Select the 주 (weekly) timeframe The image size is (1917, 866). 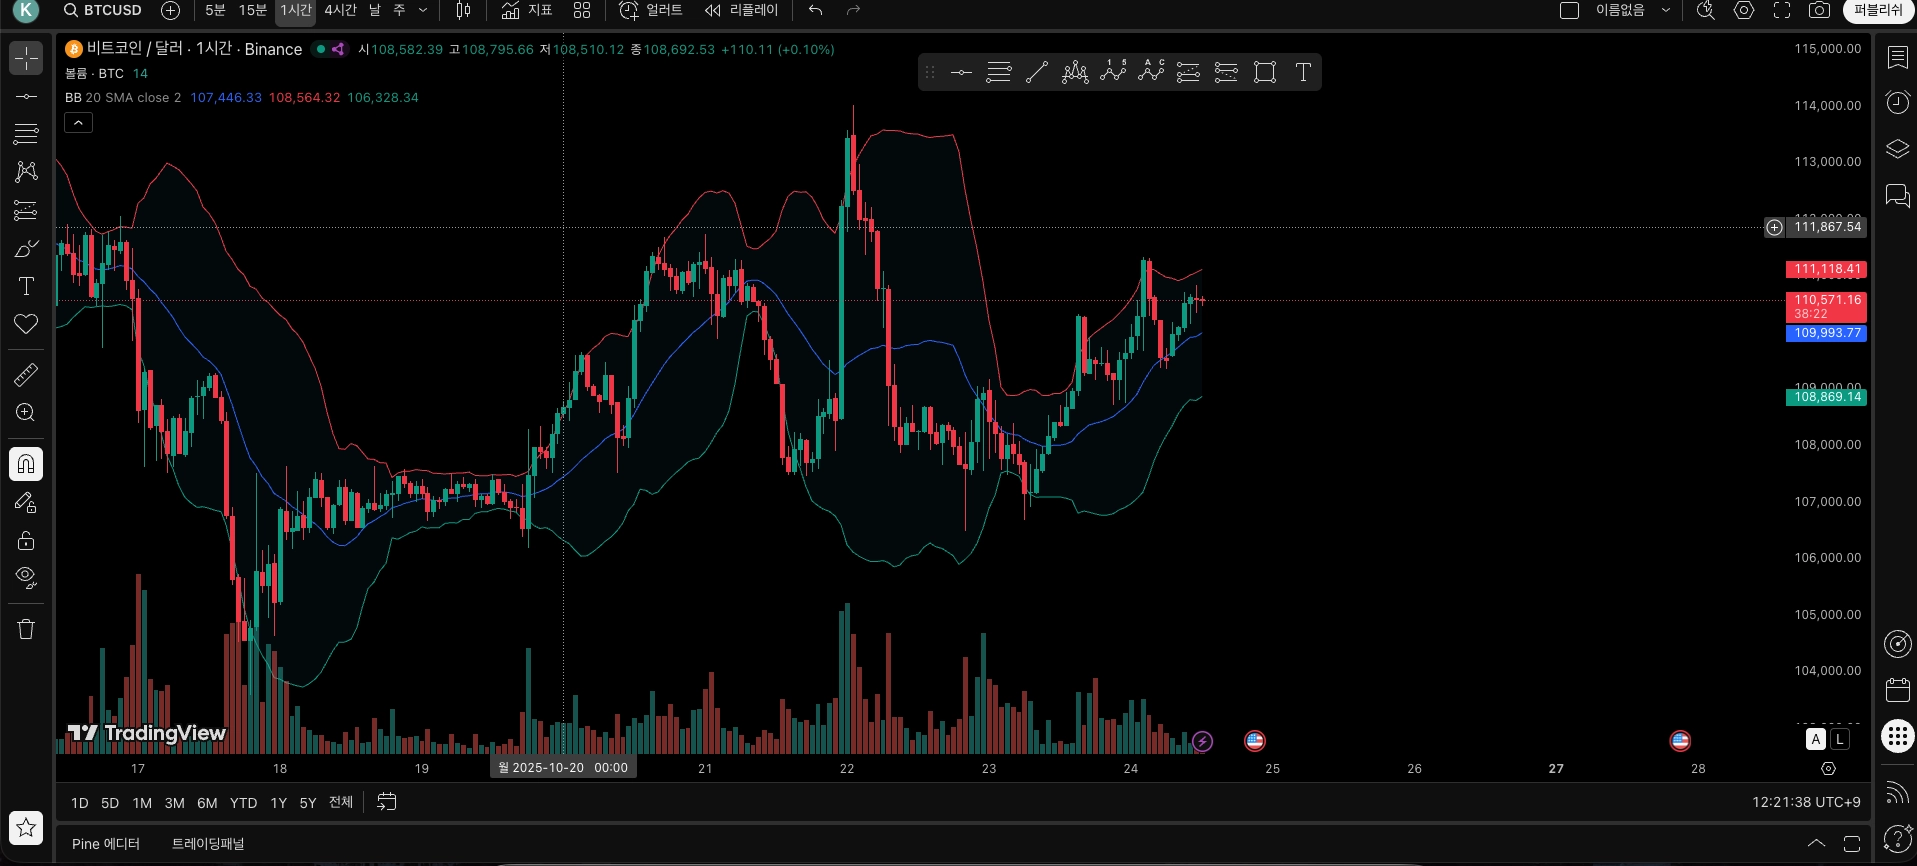click(399, 10)
